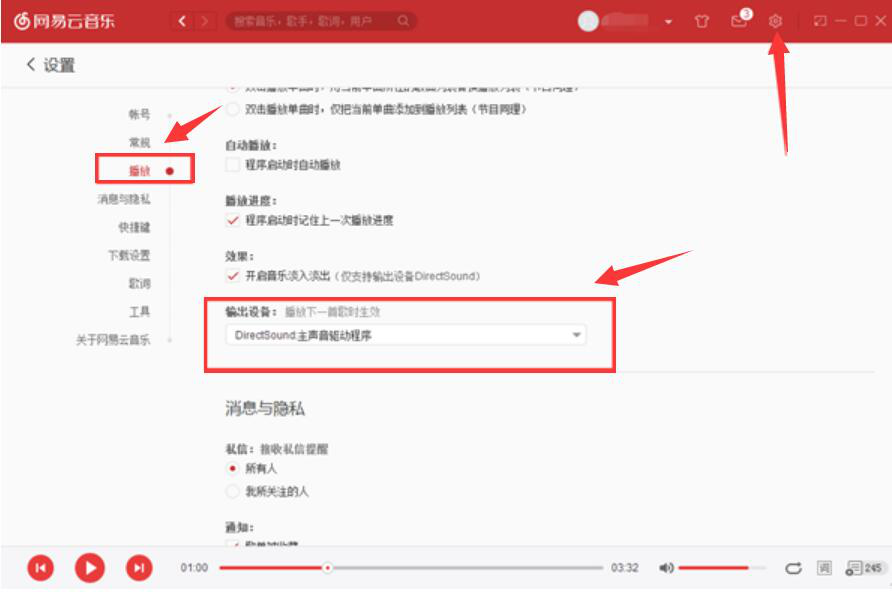Select the 播放 settings section
This screenshot has width=892, height=593.
click(139, 171)
